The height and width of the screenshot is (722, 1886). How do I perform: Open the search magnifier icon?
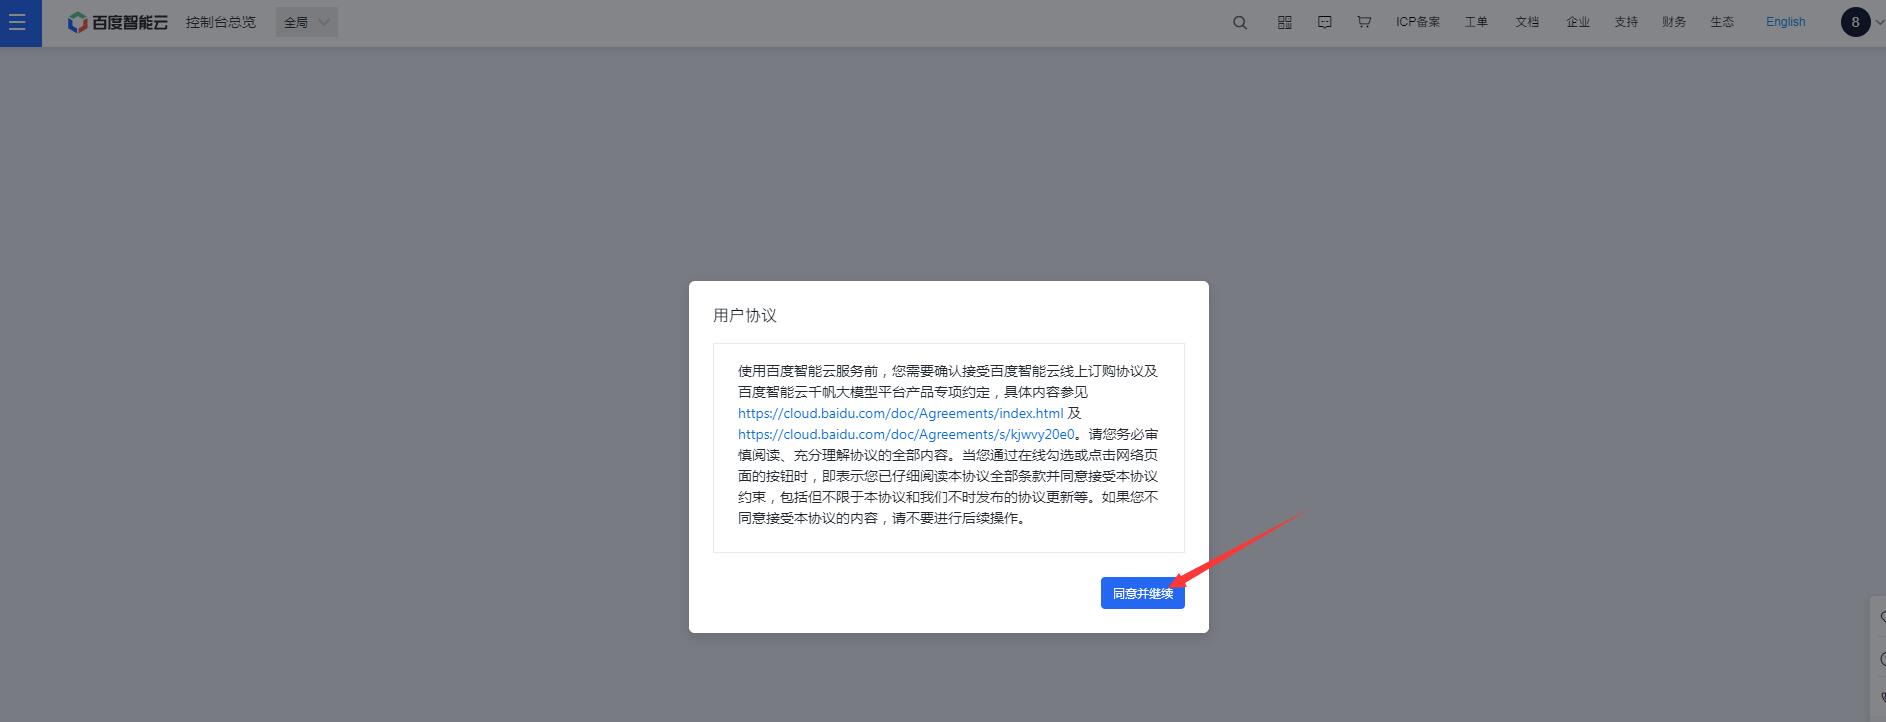pos(1240,22)
